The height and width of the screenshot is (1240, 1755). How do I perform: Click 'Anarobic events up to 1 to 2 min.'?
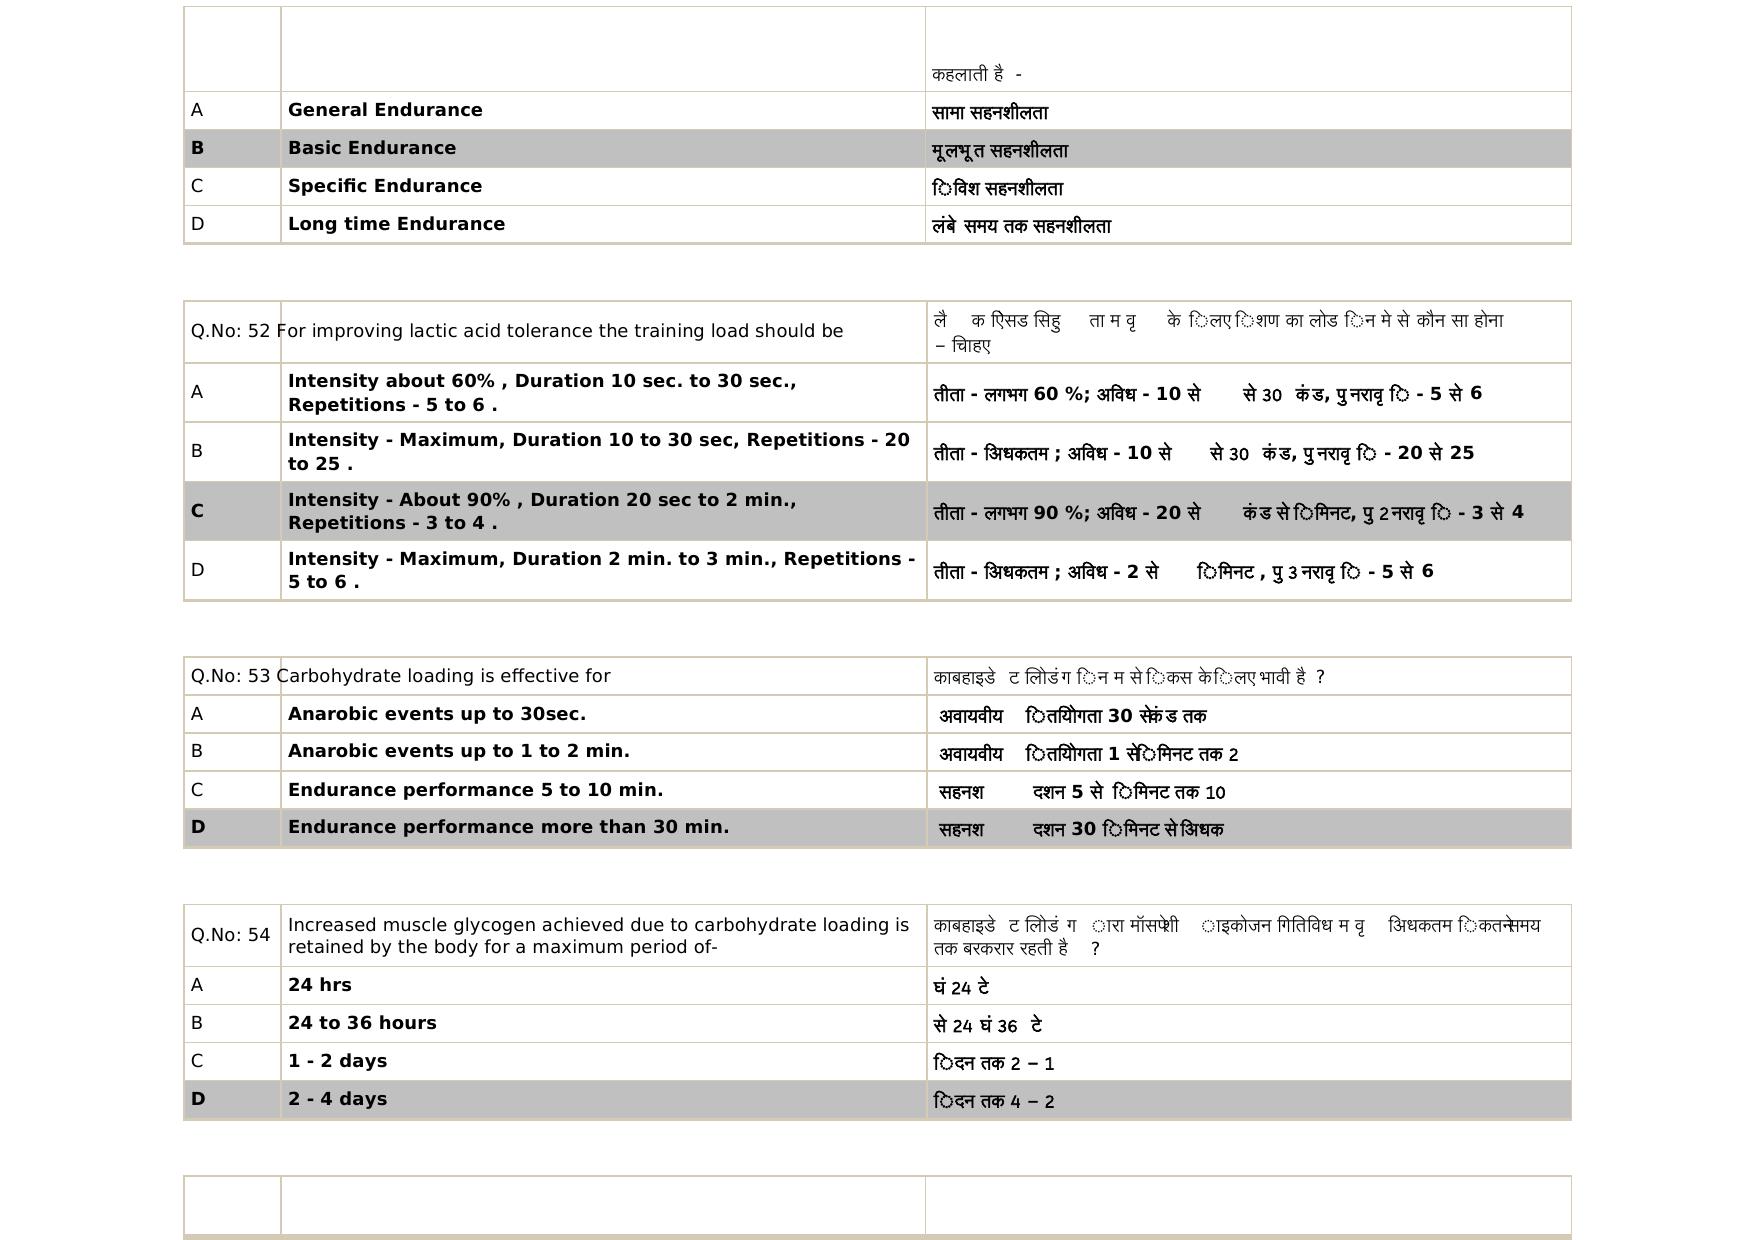point(459,751)
